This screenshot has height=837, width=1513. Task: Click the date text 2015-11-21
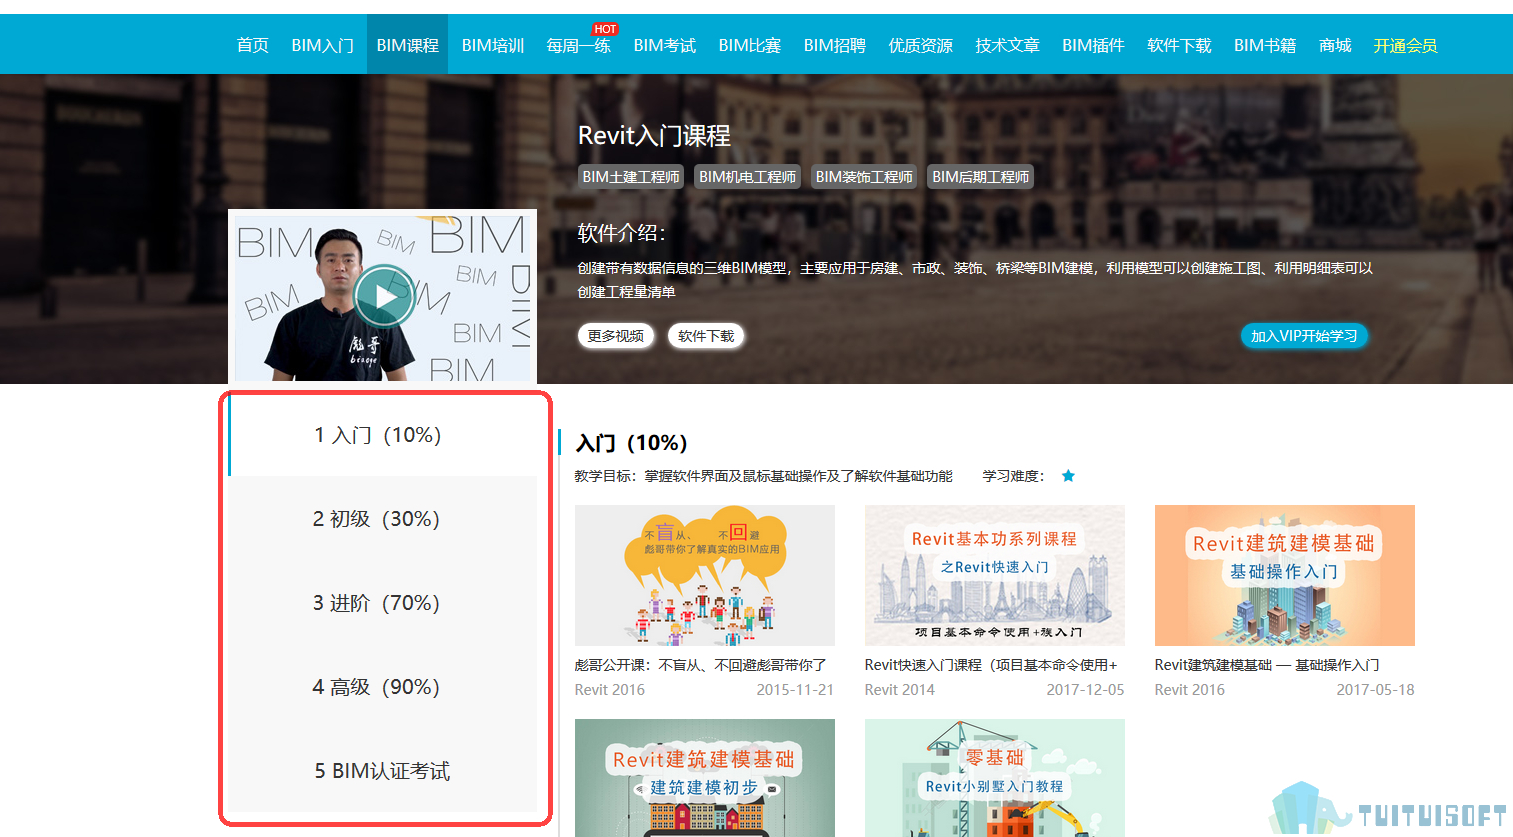click(795, 690)
